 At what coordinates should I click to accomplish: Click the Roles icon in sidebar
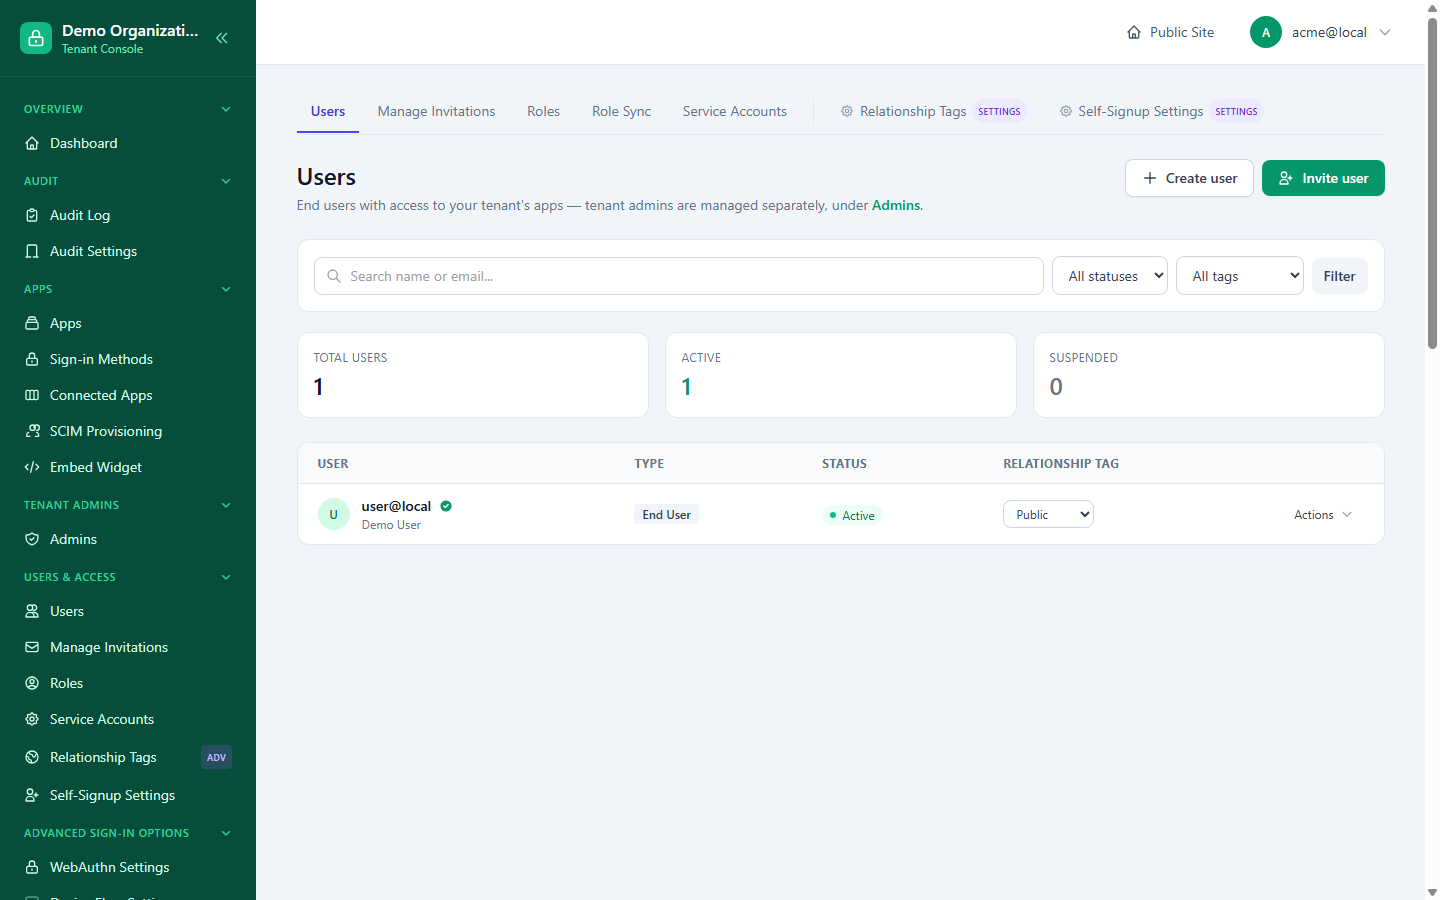pyautogui.click(x=32, y=683)
